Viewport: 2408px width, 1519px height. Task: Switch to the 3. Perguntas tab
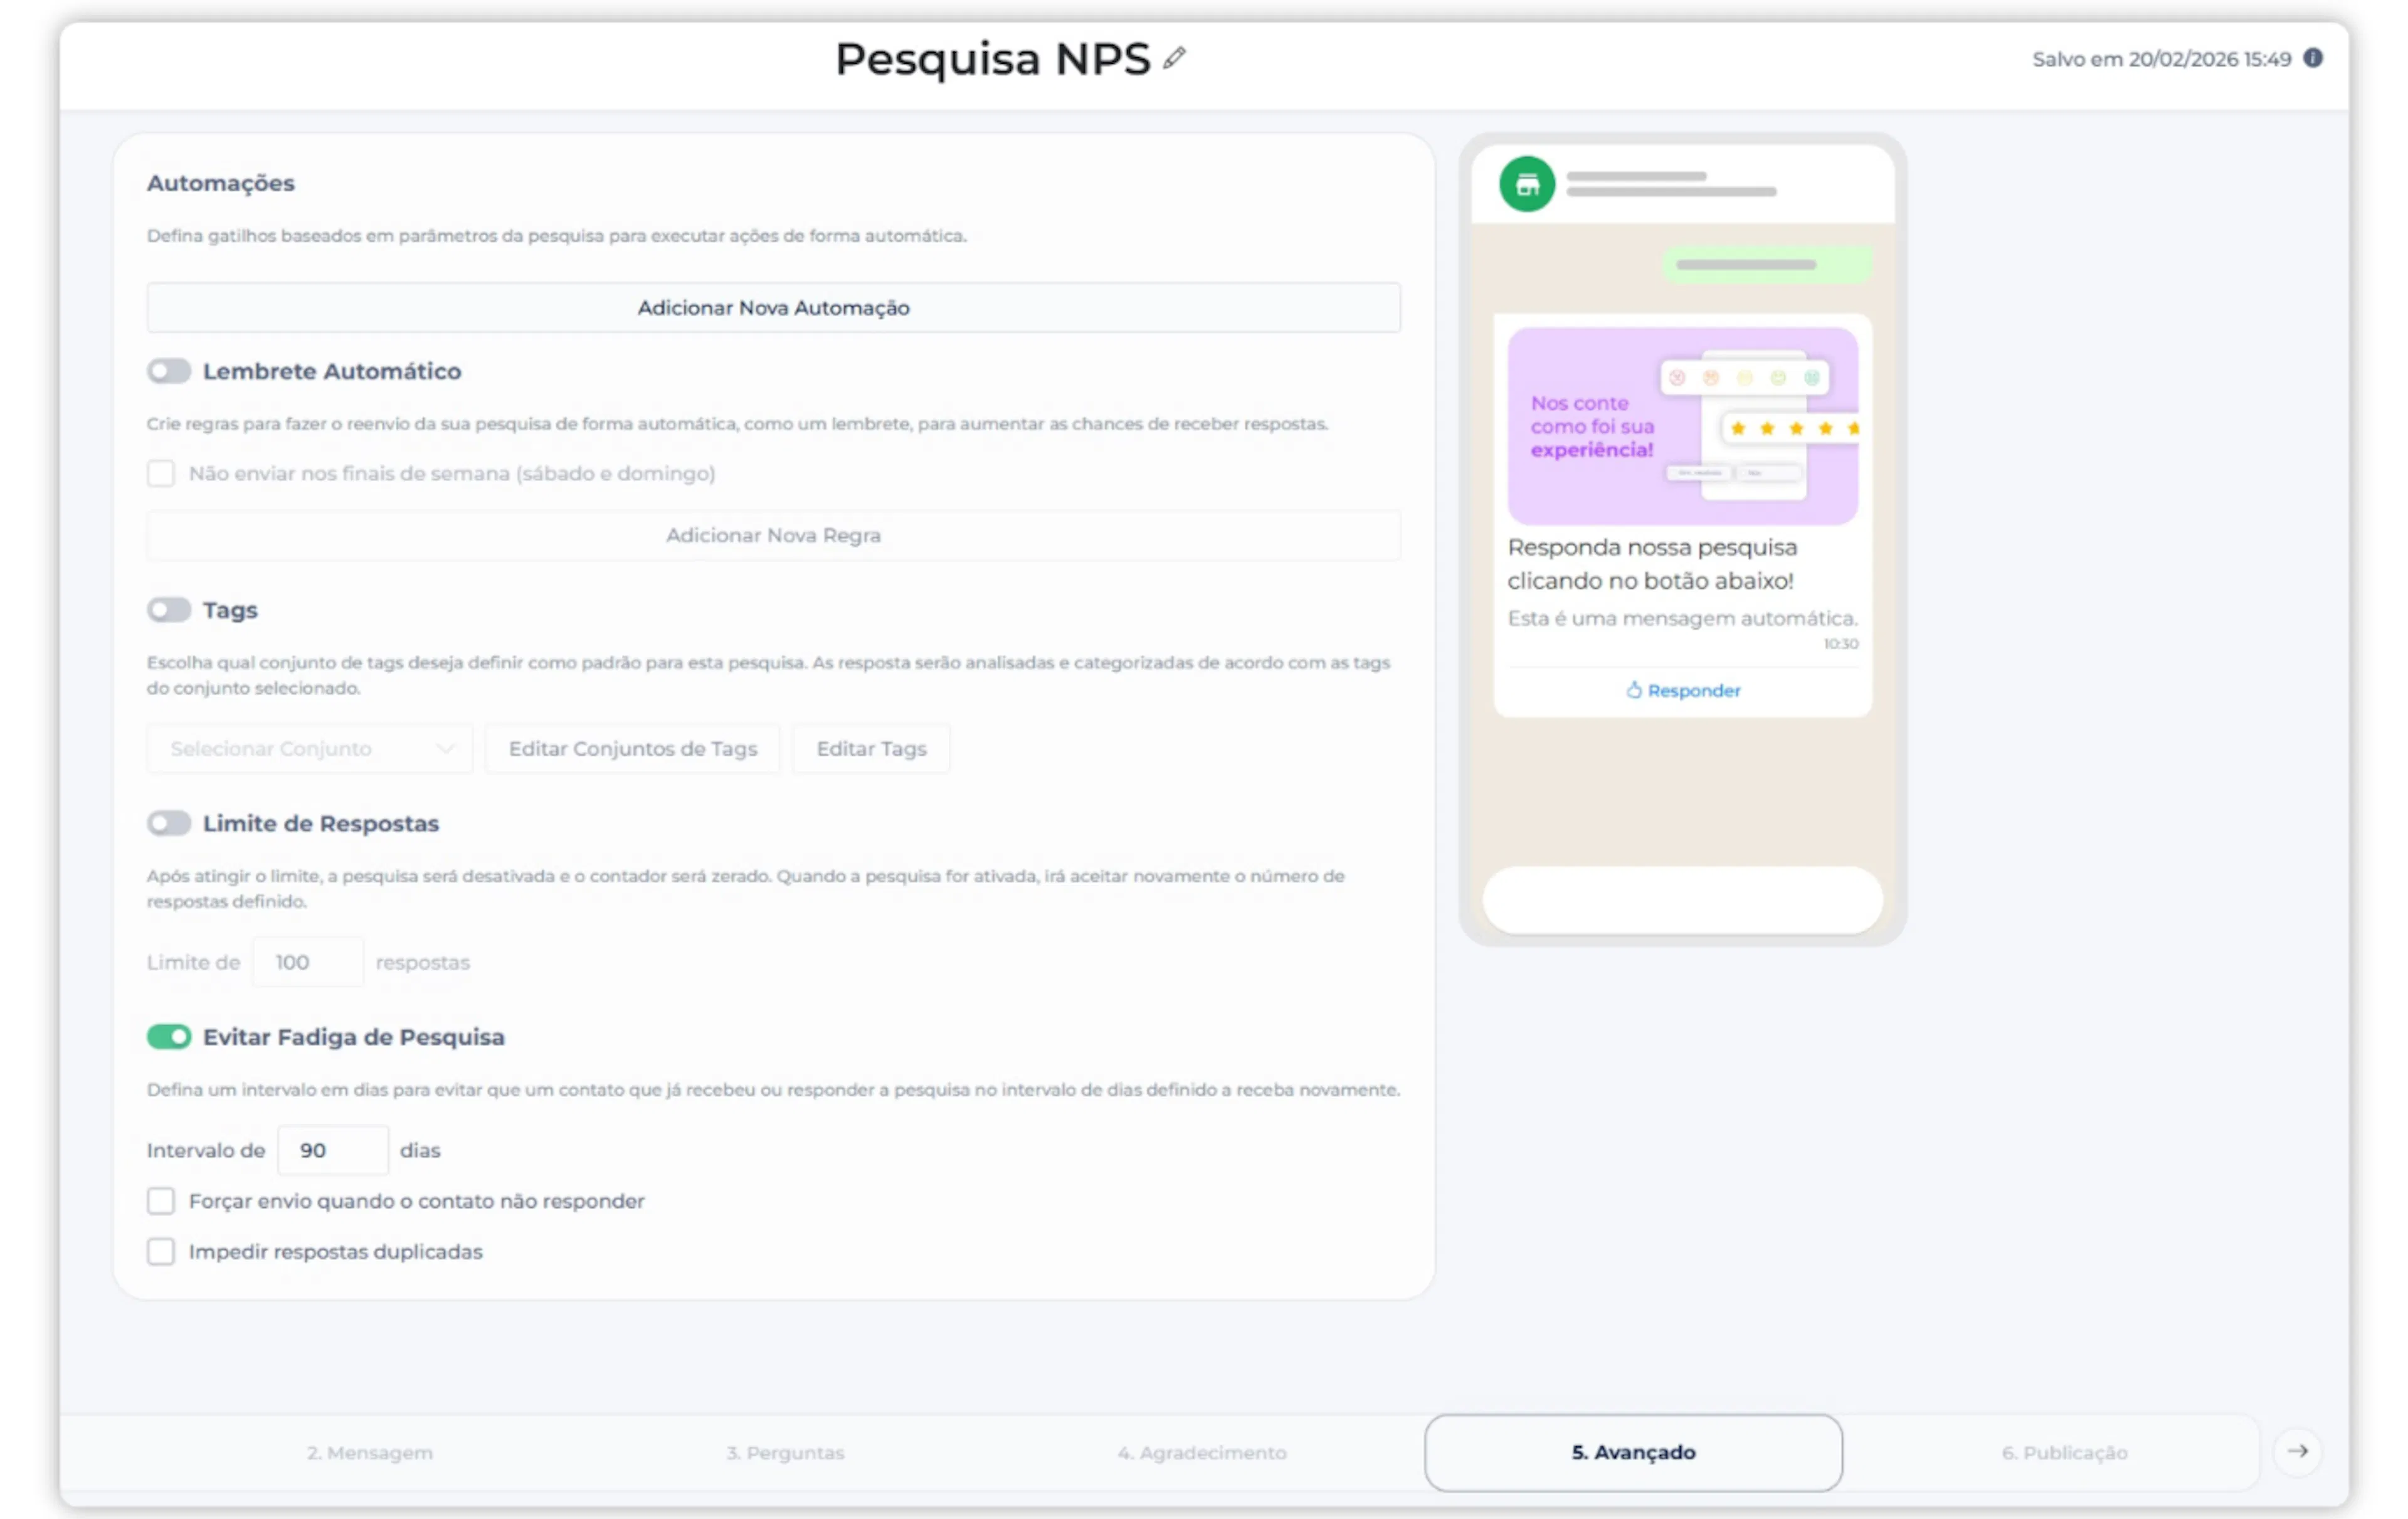tap(785, 1452)
